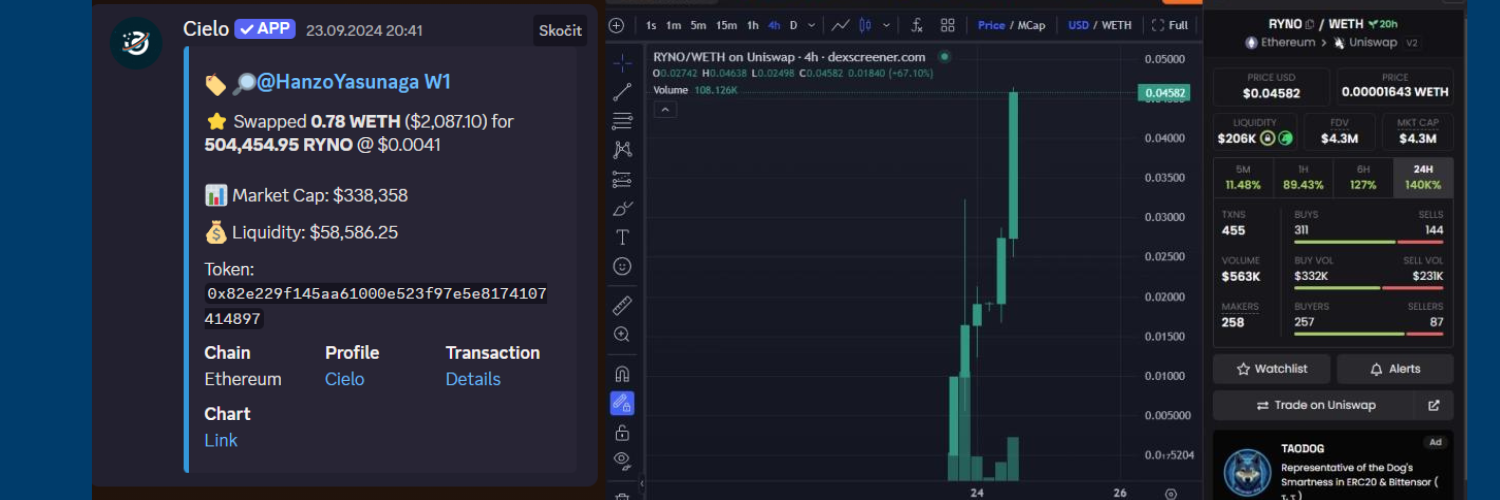Select the XABCD pattern tool
The image size is (1500, 500).
pos(622,150)
